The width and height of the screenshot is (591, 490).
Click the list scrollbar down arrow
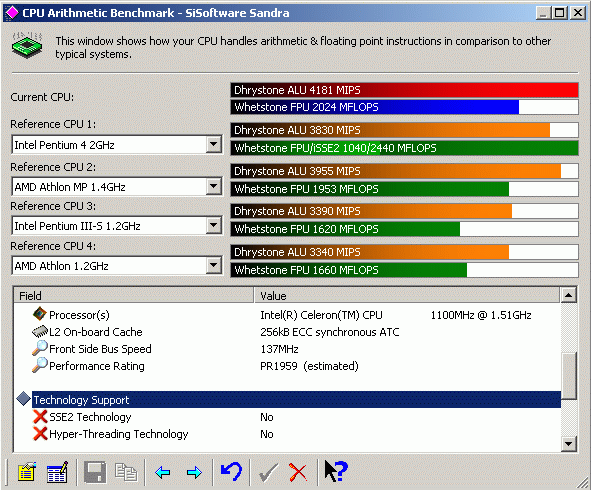click(x=568, y=444)
